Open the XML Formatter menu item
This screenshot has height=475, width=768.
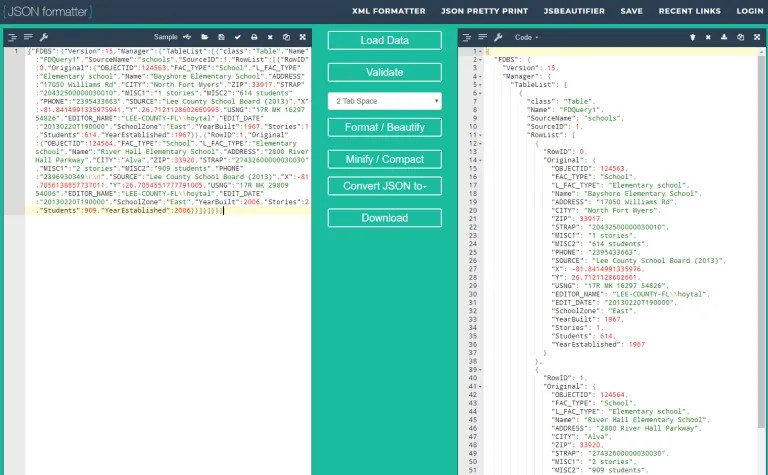[388, 11]
